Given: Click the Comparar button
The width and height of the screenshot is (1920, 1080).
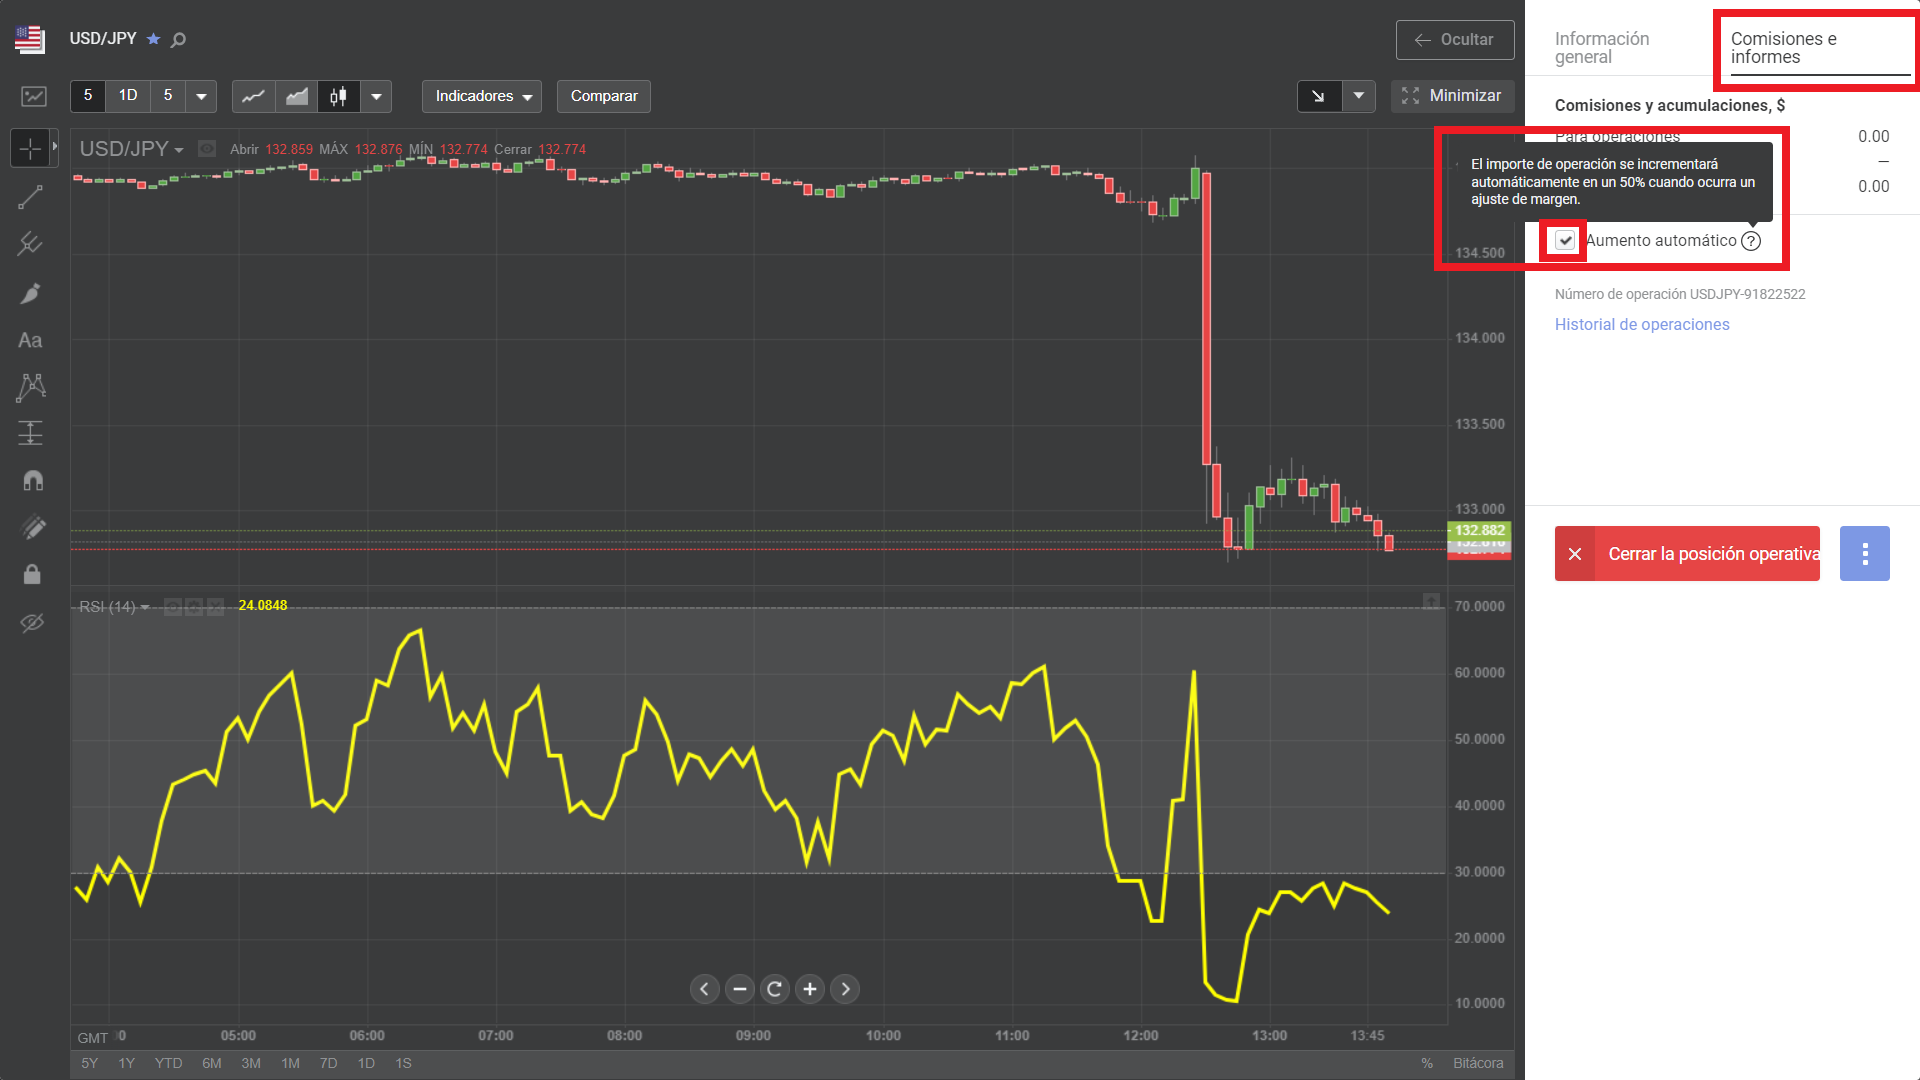Looking at the screenshot, I should [603, 96].
